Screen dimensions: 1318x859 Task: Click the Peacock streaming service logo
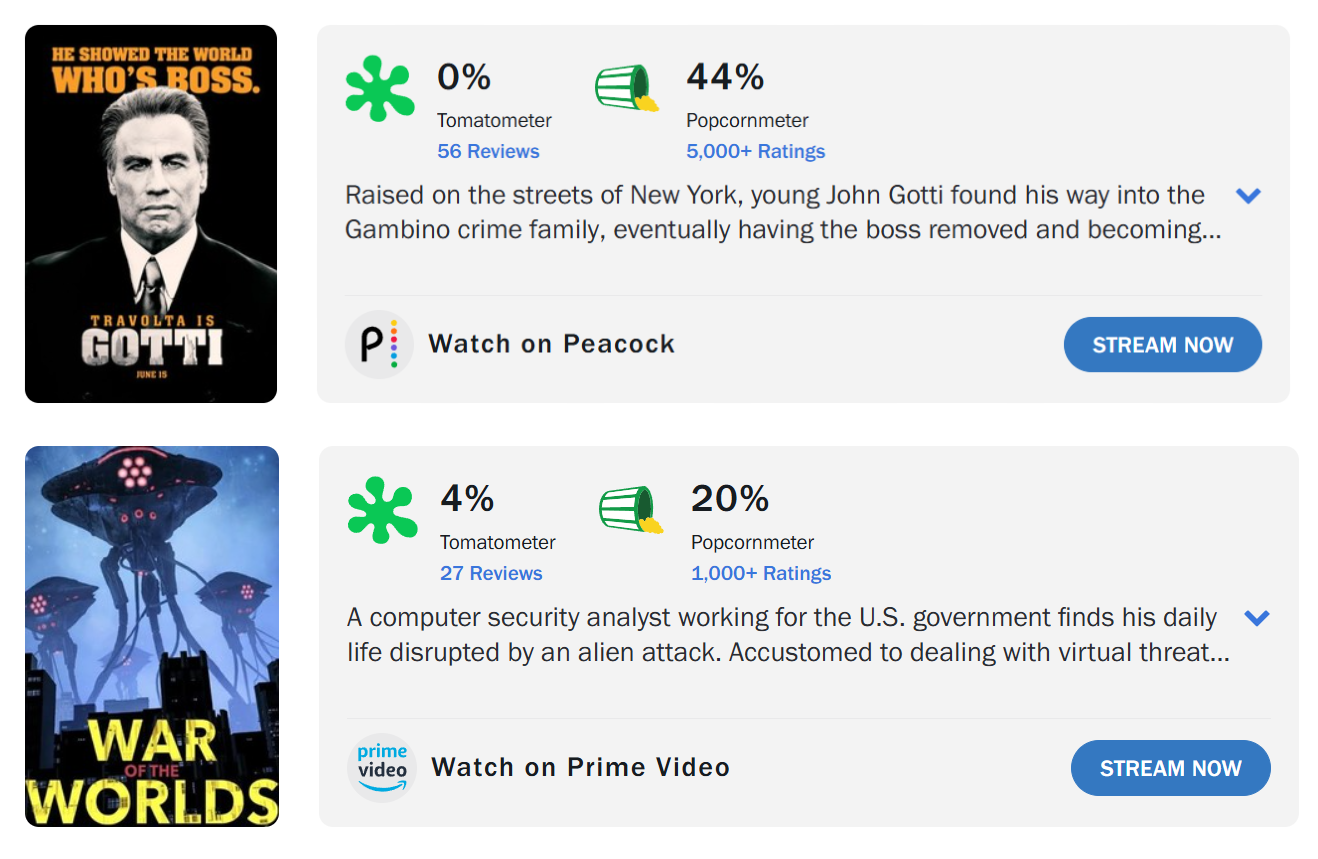379,344
